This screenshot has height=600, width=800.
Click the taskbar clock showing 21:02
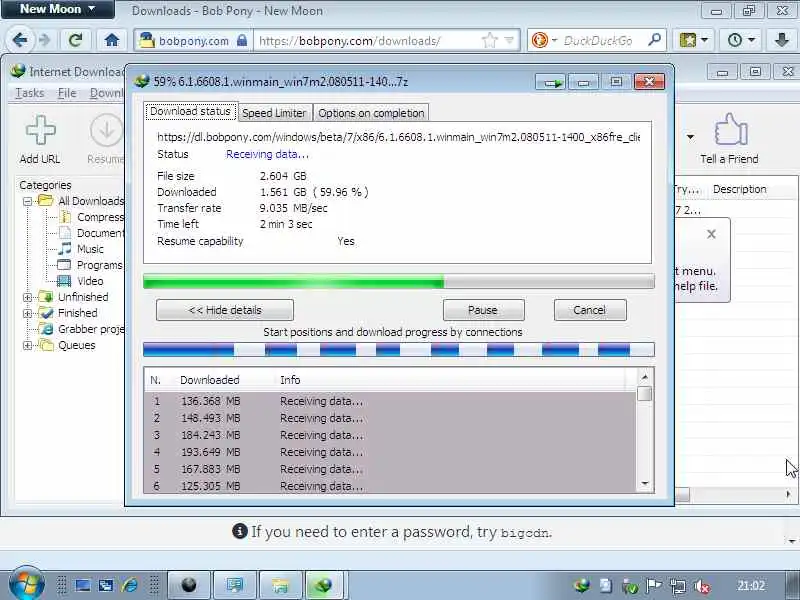click(x=751, y=586)
